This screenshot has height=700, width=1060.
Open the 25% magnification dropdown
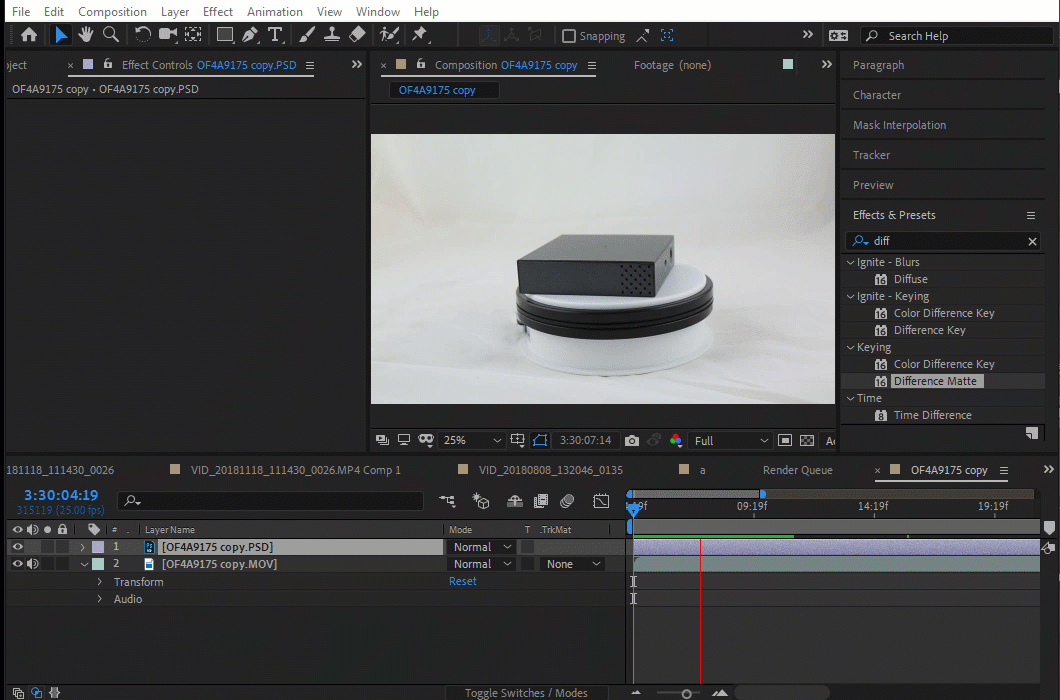[473, 440]
